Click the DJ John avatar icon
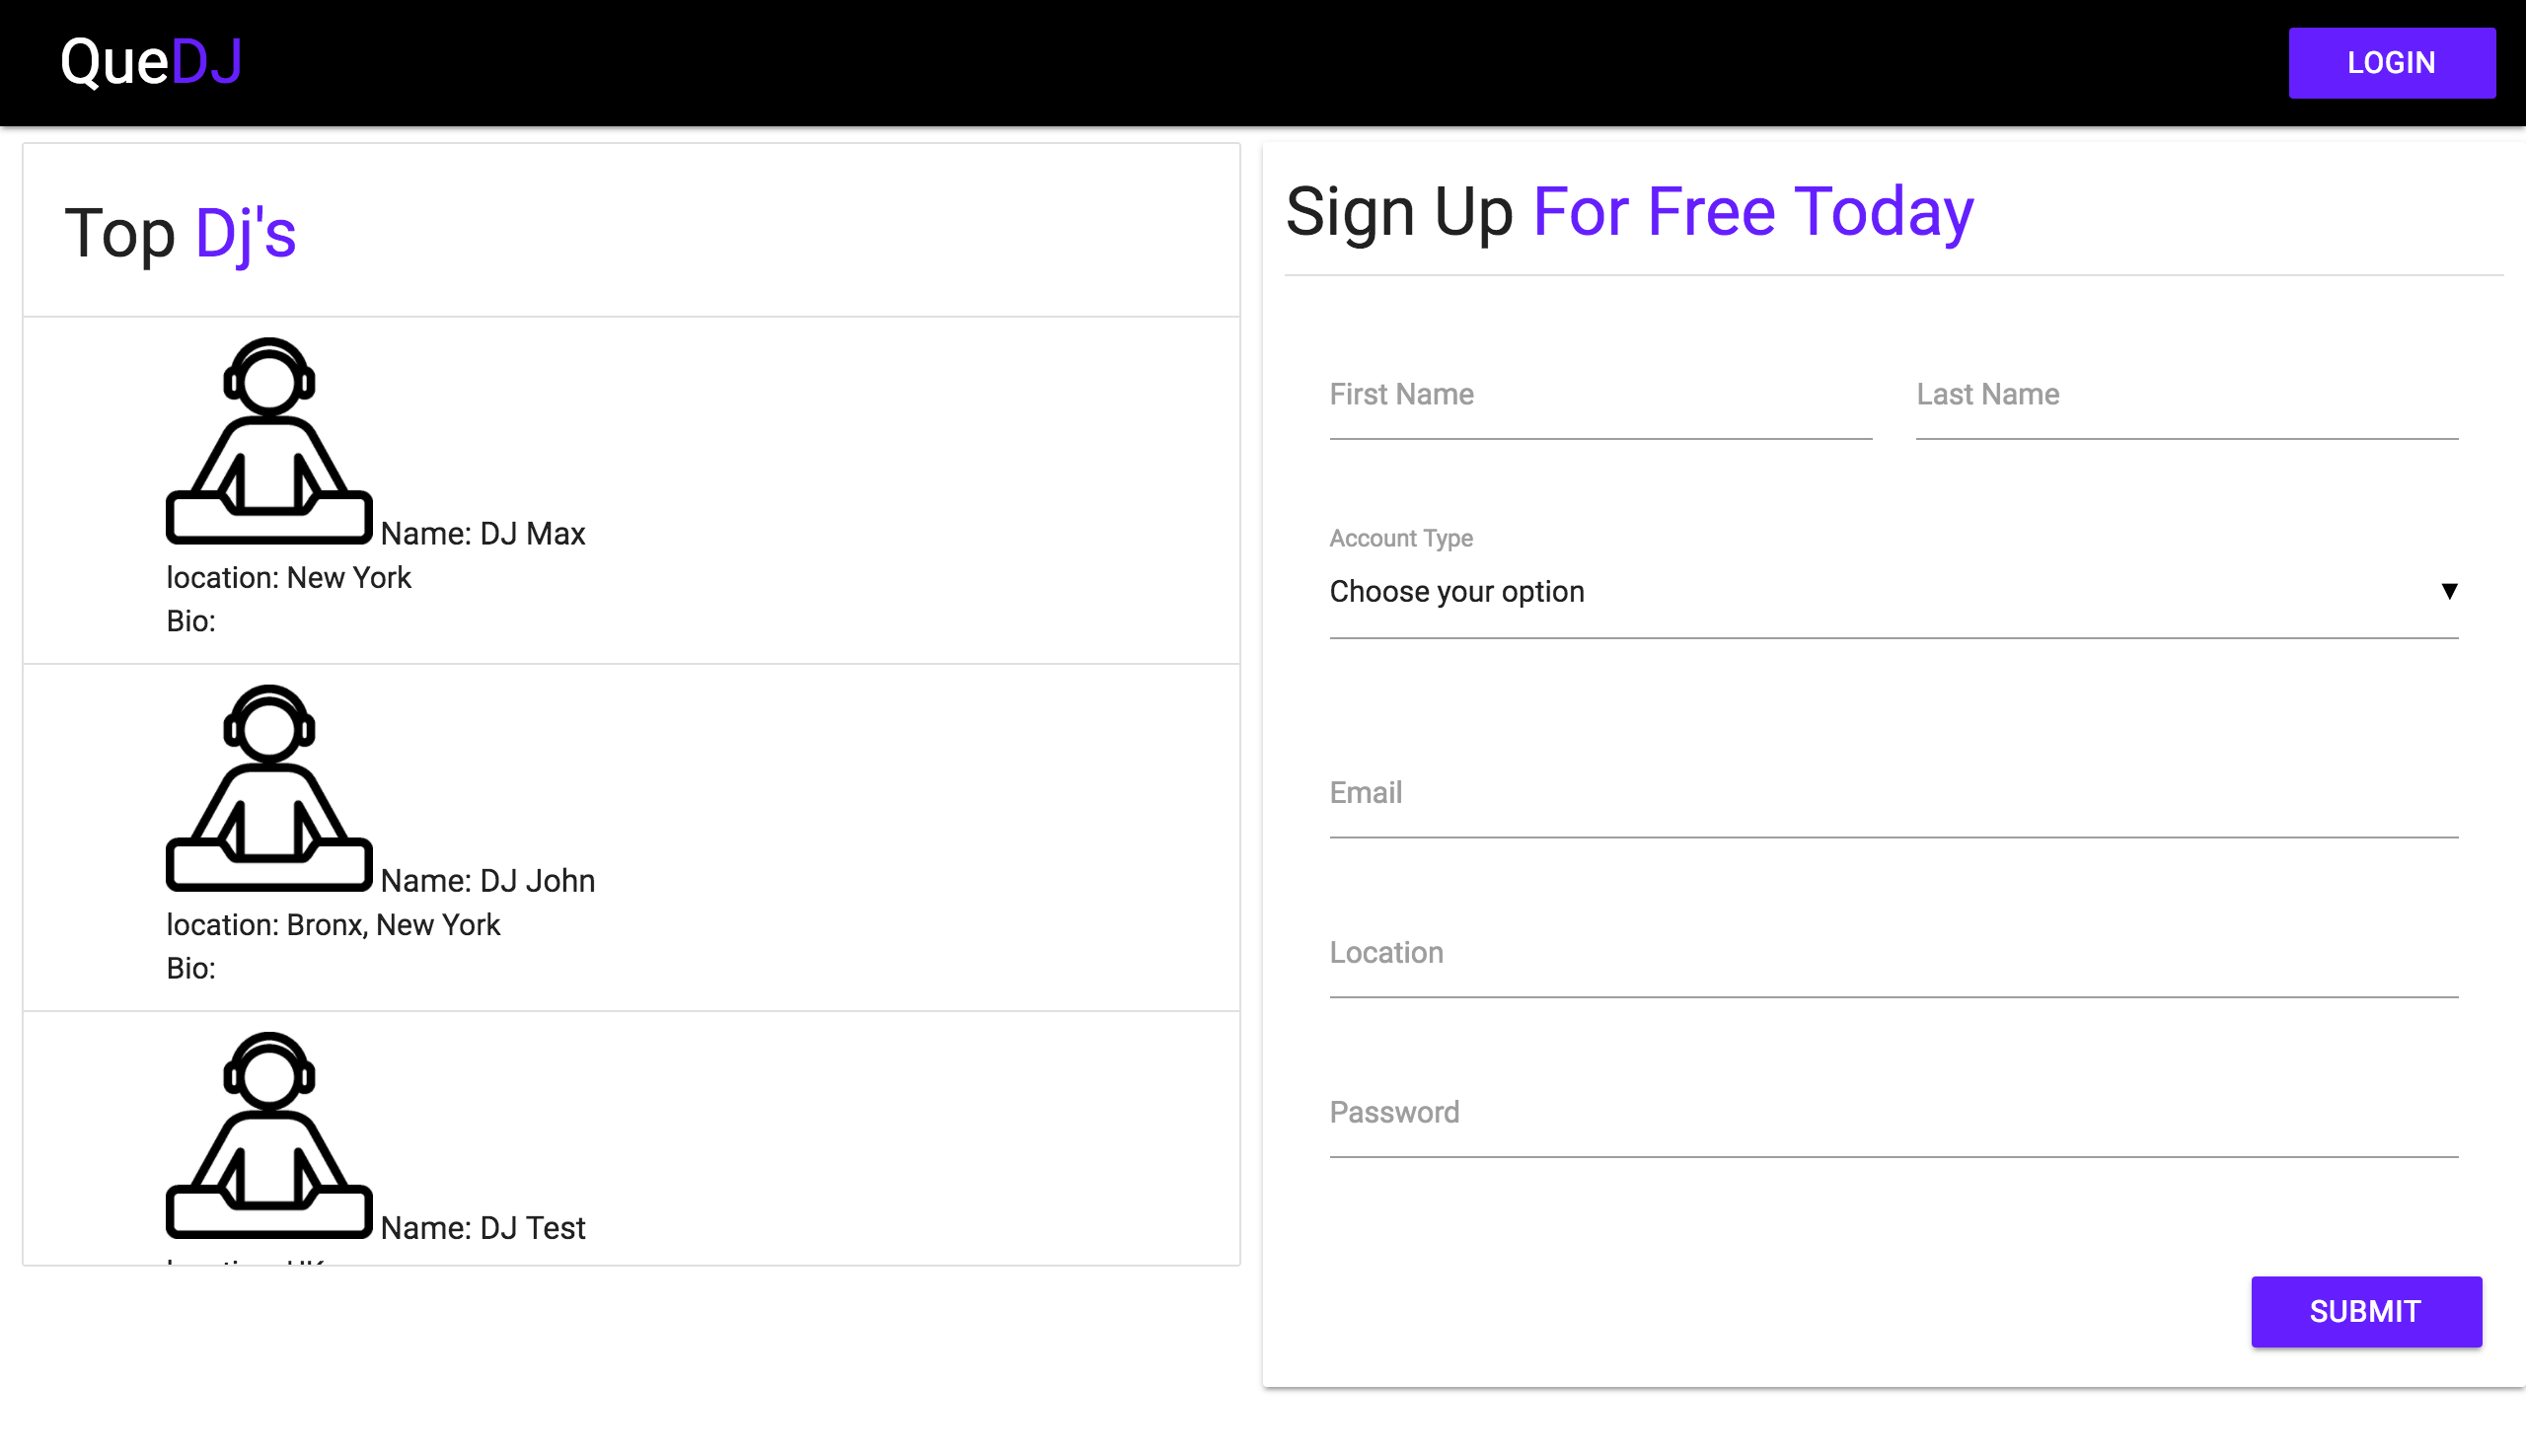The image size is (2526, 1456). (269, 787)
